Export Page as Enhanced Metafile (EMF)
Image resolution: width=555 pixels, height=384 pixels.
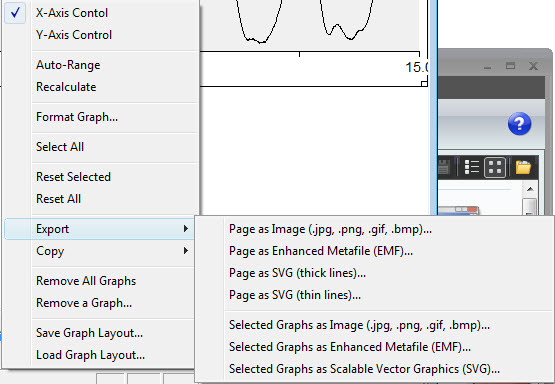374,251
